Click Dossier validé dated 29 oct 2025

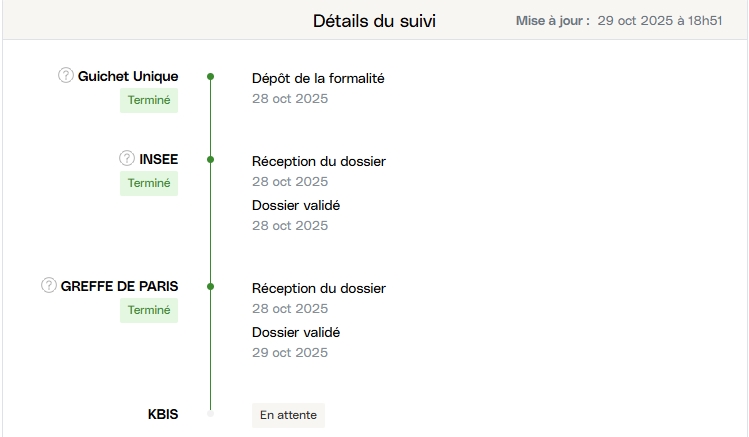[x=296, y=332]
